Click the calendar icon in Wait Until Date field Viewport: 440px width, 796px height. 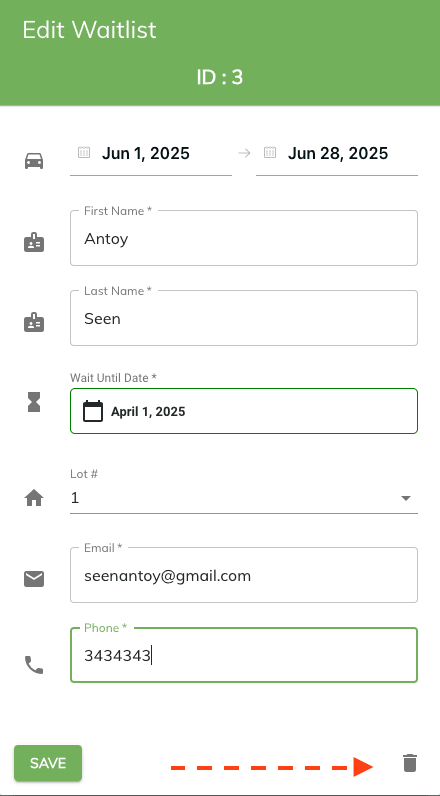93,411
